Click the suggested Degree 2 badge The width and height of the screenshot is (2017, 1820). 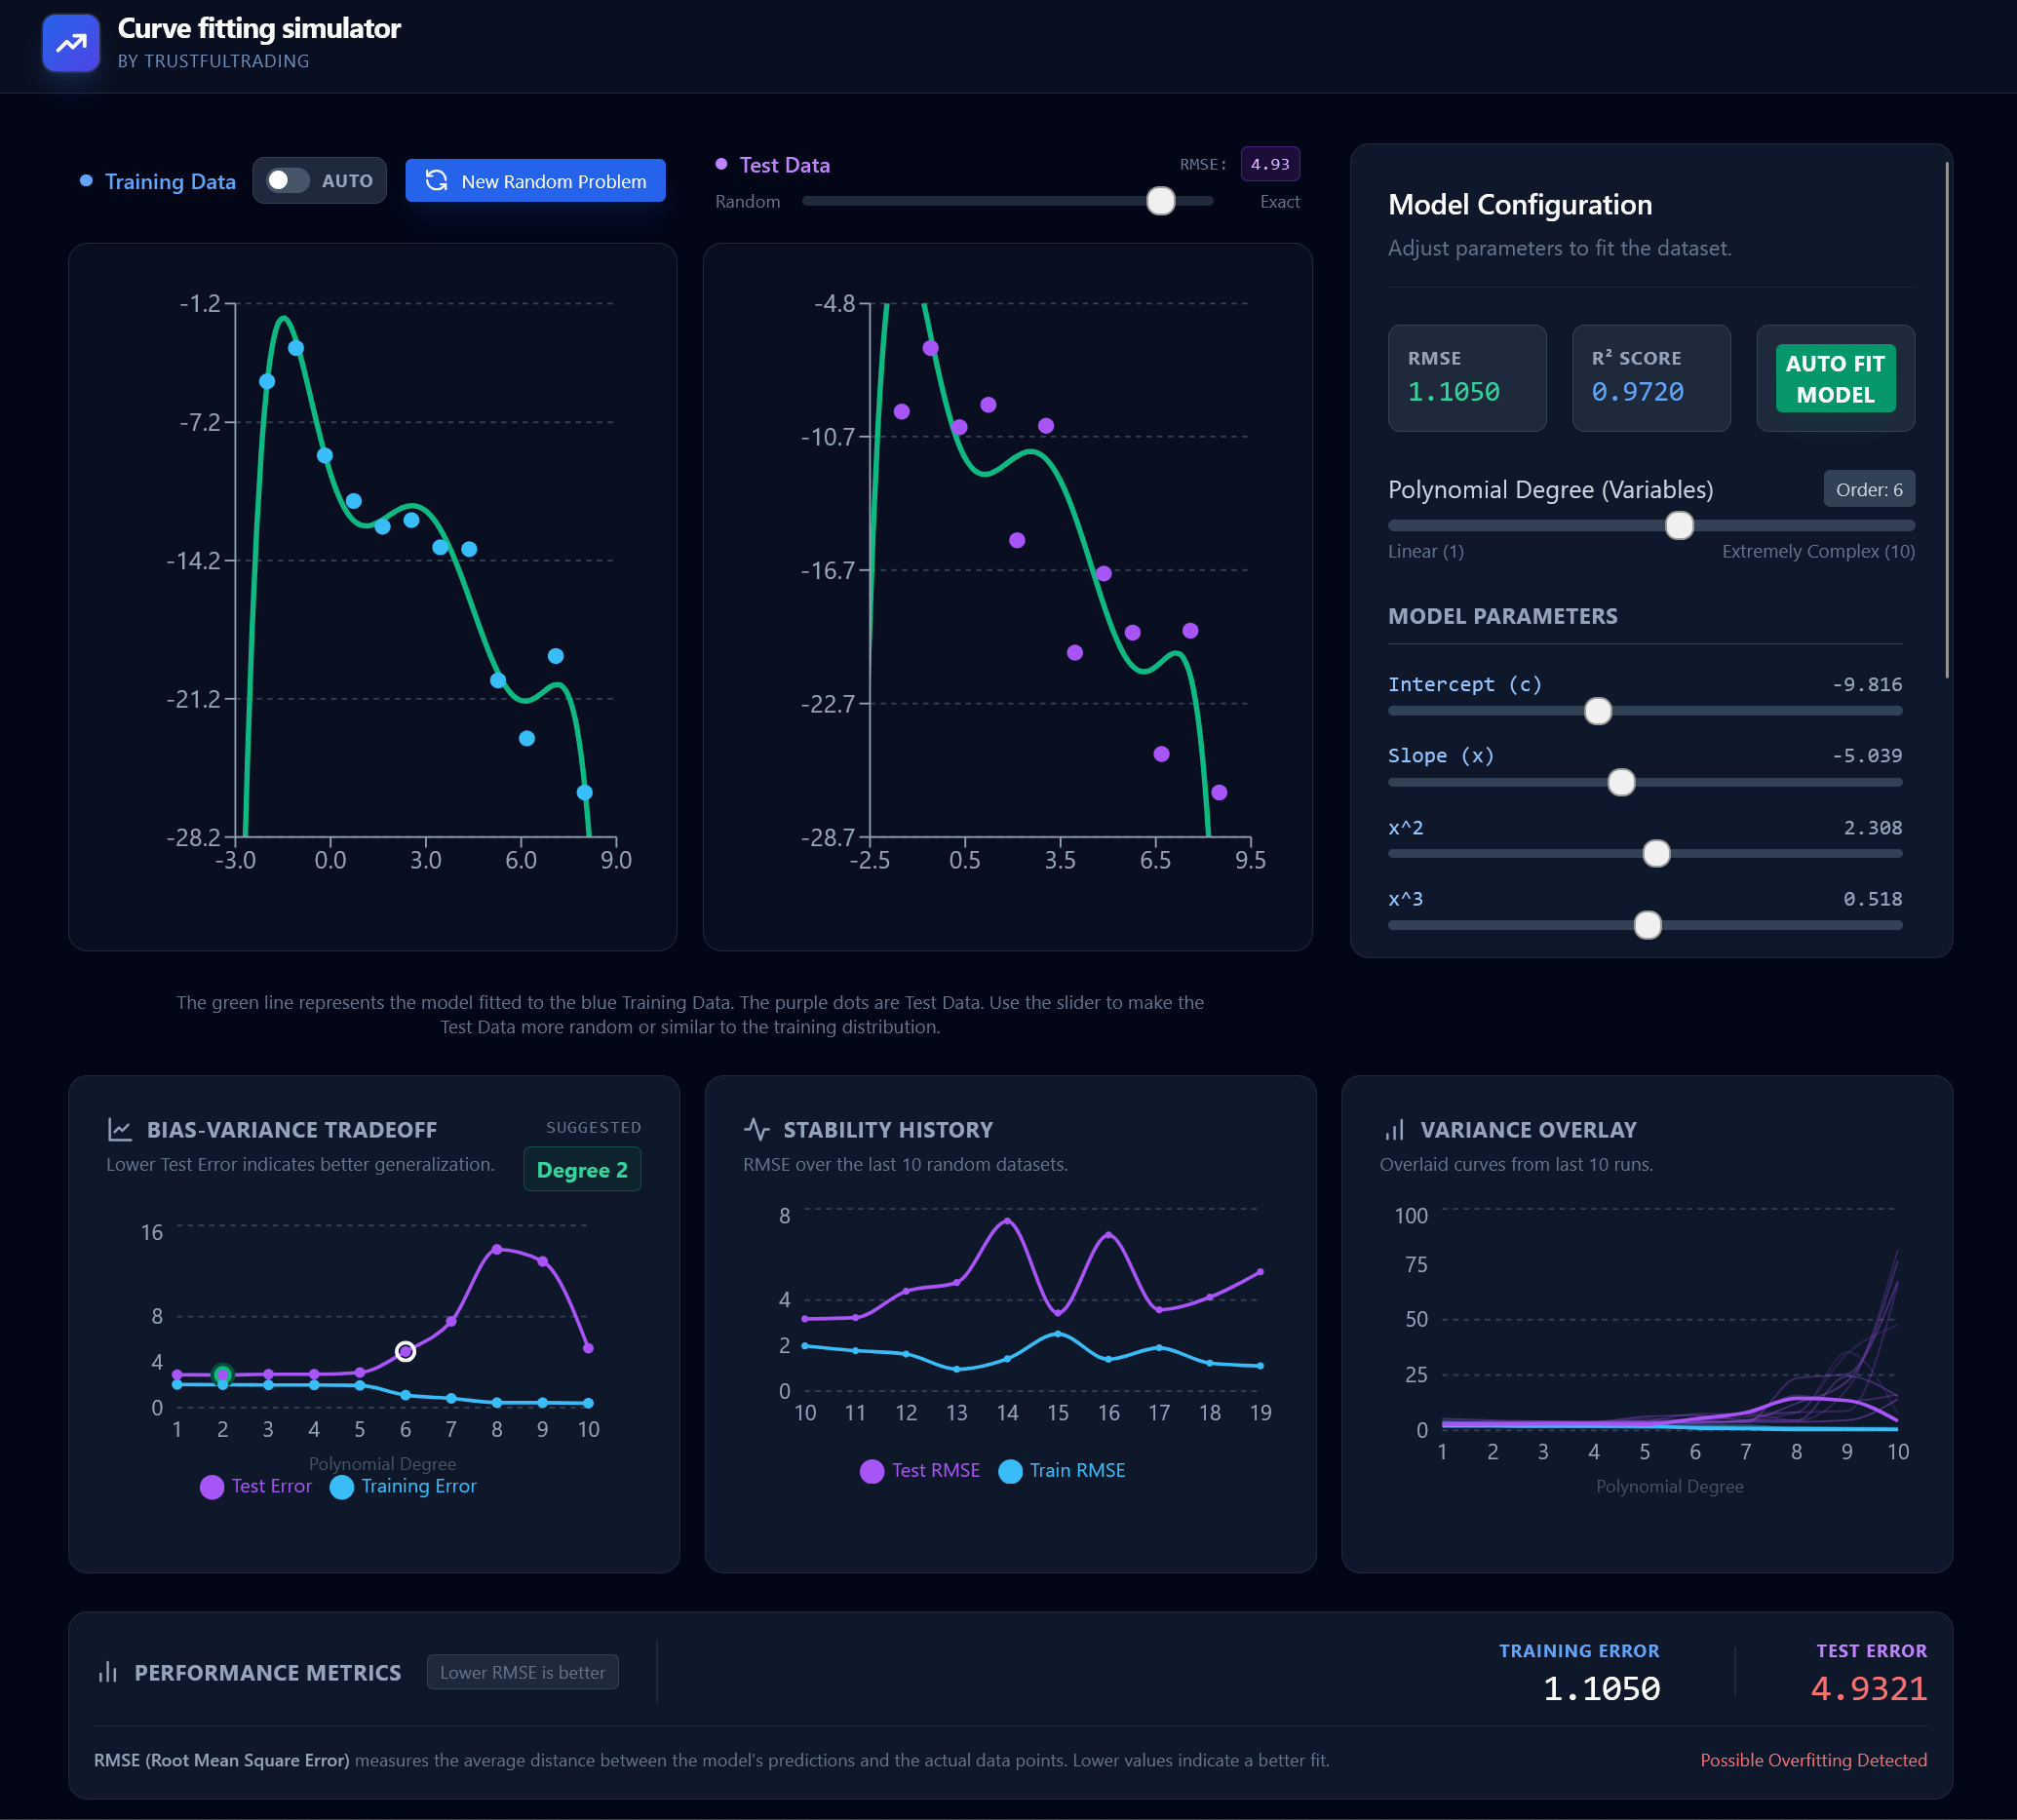(x=582, y=1170)
